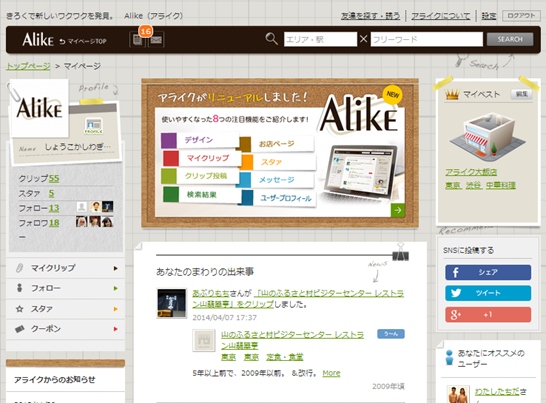Screen dimensions: 546x403
Task: Click the SEARCH button
Action: (x=510, y=39)
